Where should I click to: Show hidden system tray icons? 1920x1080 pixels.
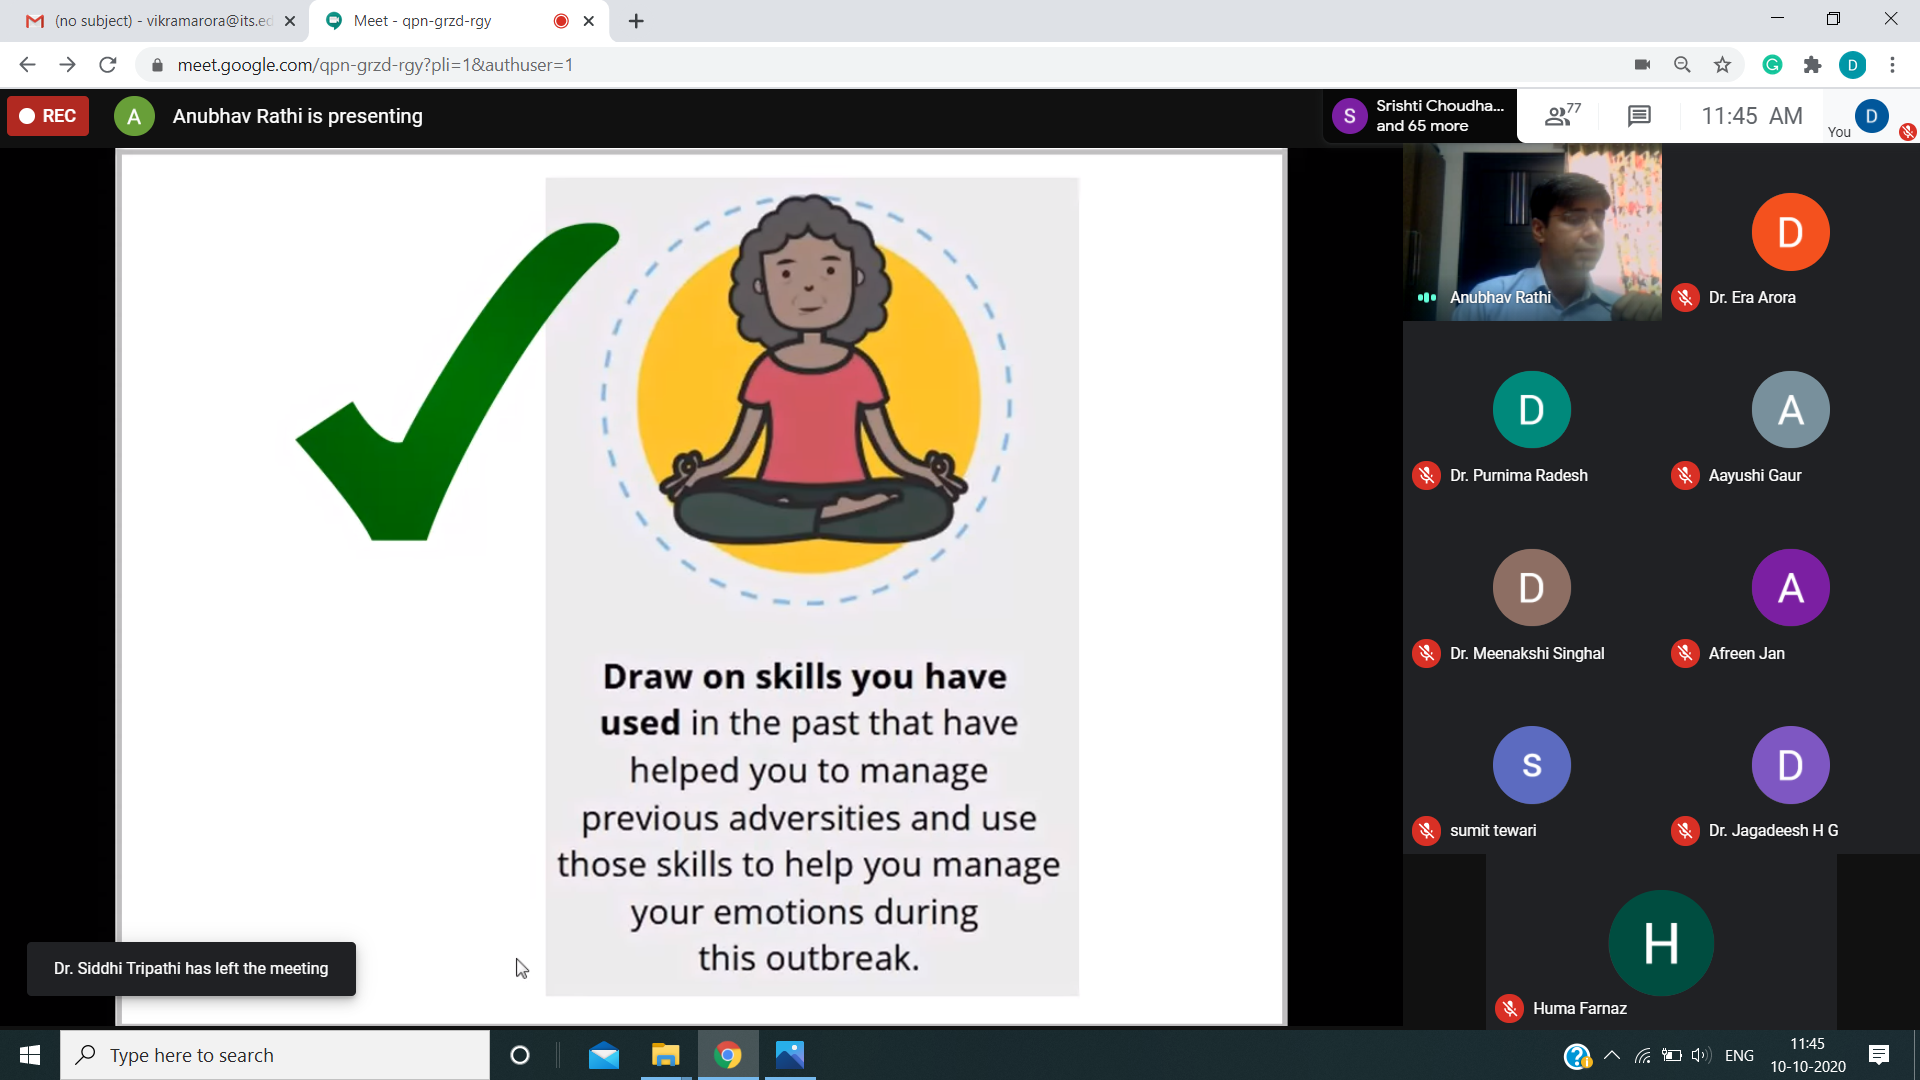coord(1612,1055)
